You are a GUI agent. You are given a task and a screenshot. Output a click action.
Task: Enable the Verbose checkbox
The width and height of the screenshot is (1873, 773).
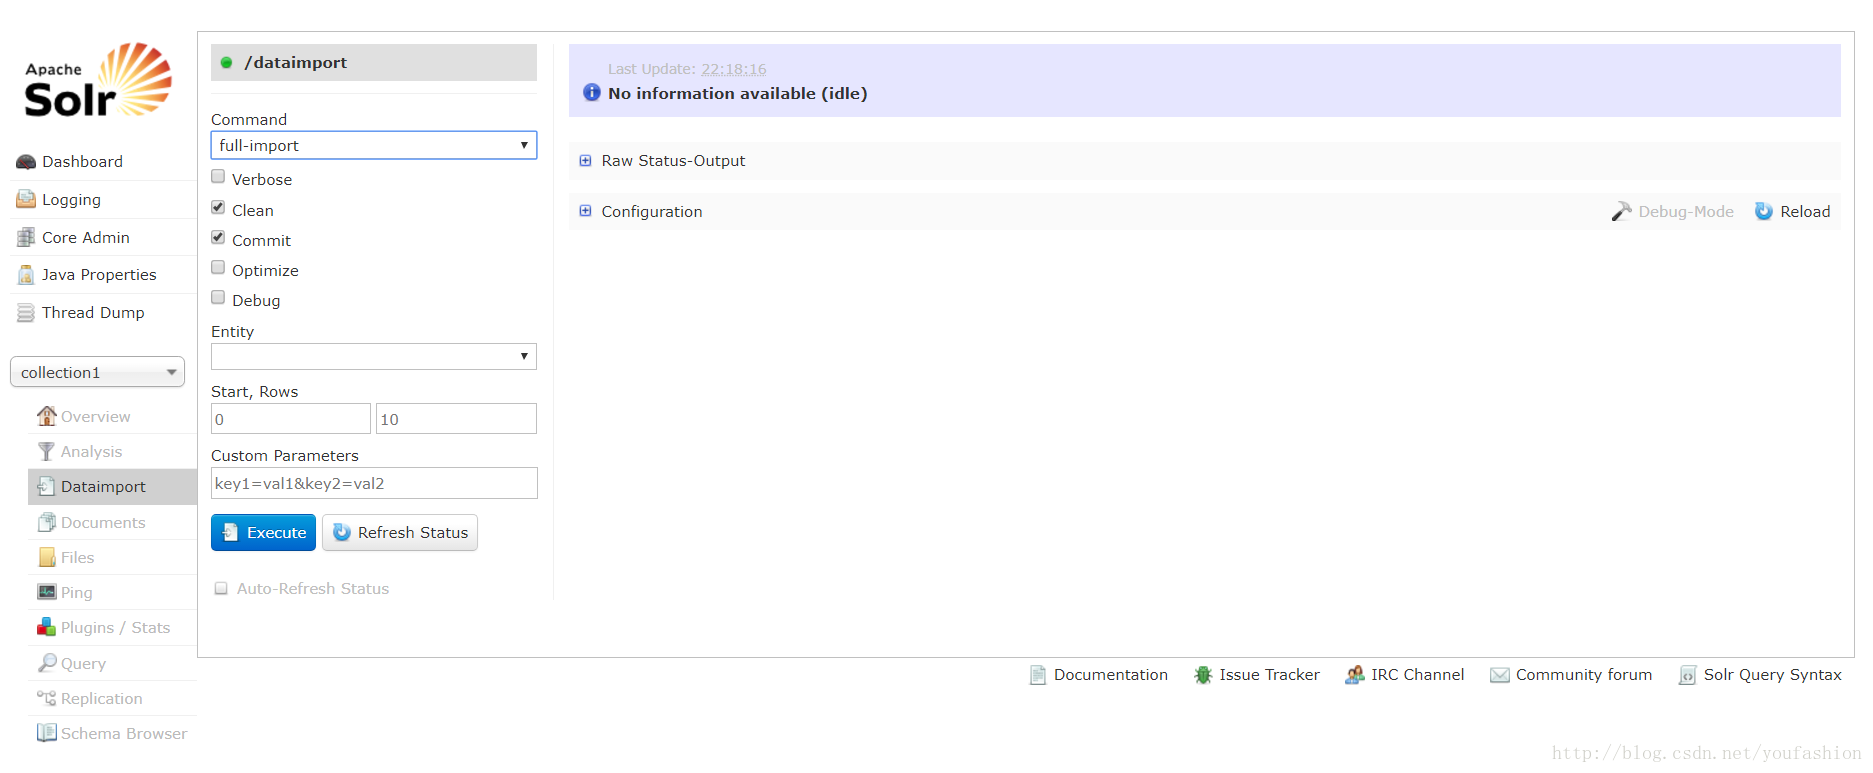pyautogui.click(x=218, y=177)
